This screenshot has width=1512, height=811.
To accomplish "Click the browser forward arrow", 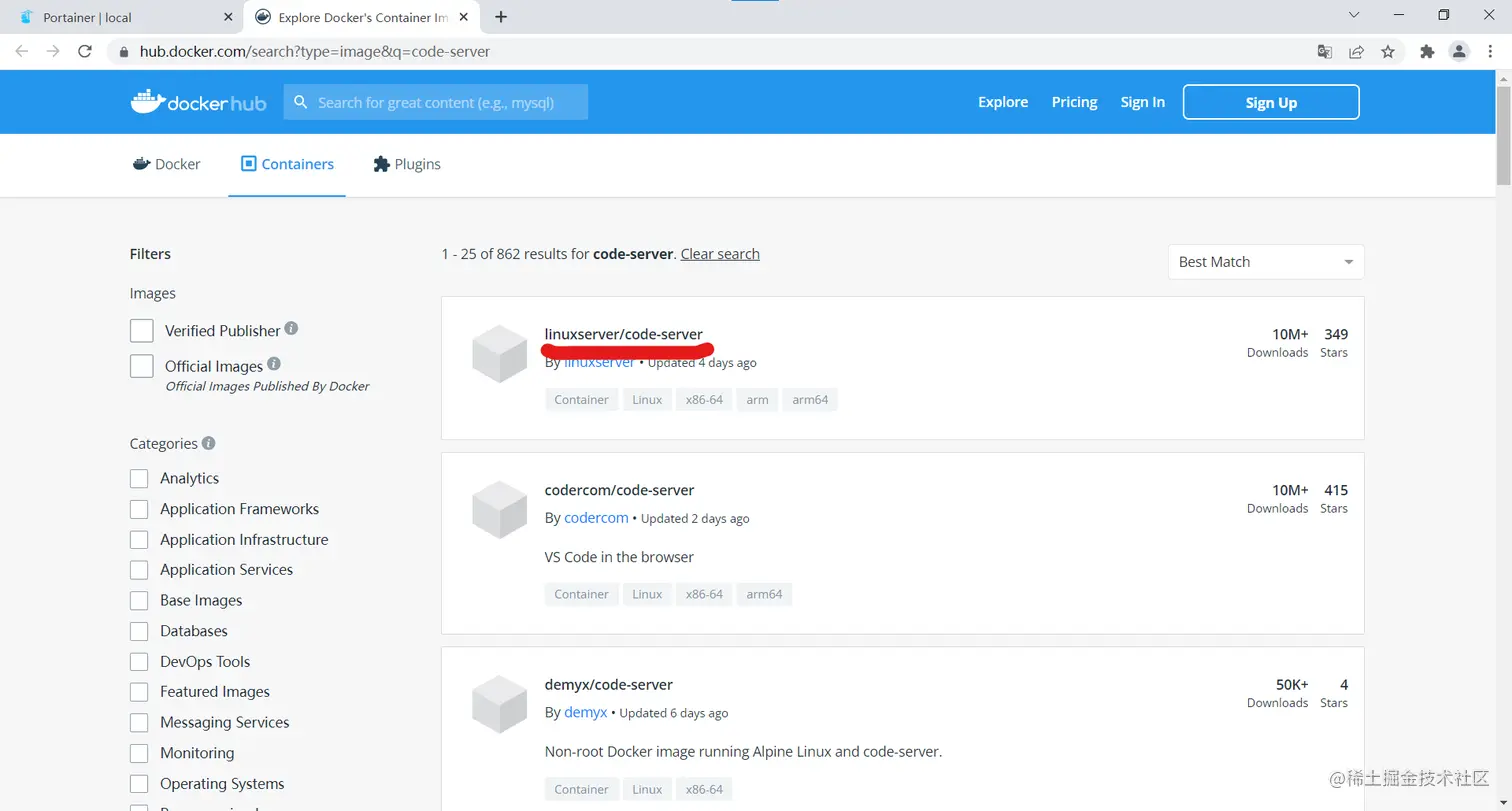I will [53, 52].
